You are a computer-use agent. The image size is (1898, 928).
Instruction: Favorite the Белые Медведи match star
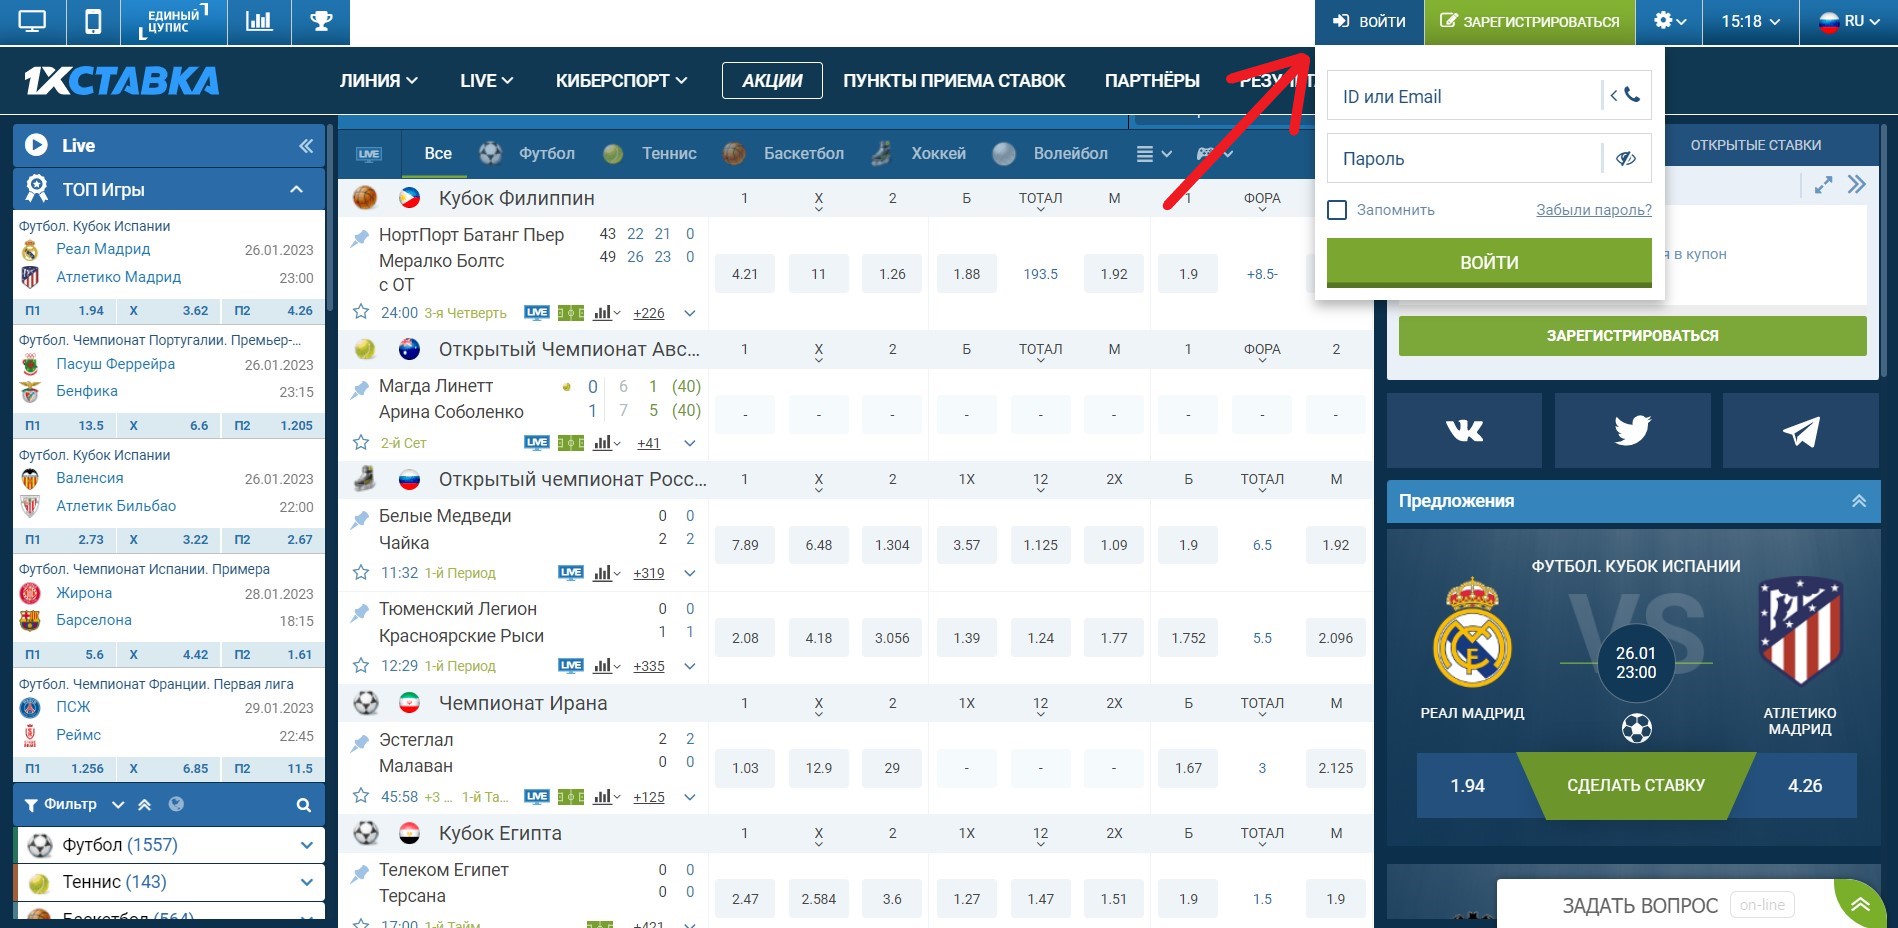tap(361, 573)
